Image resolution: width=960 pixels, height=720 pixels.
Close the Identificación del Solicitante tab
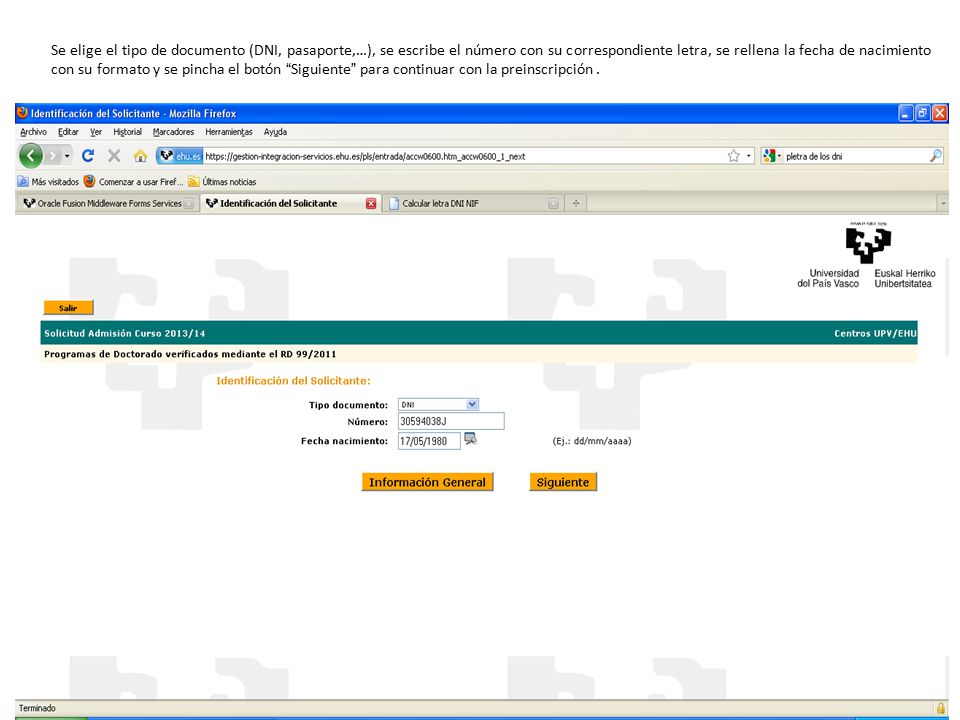click(x=370, y=203)
